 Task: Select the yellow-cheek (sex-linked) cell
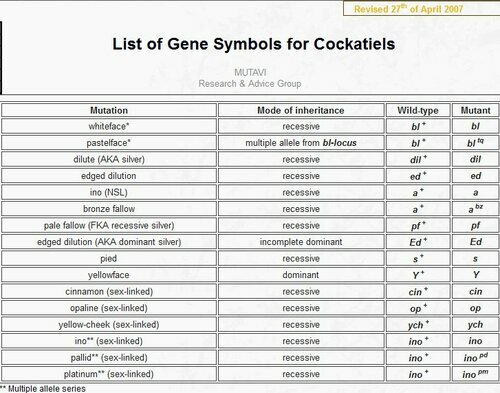109,325
